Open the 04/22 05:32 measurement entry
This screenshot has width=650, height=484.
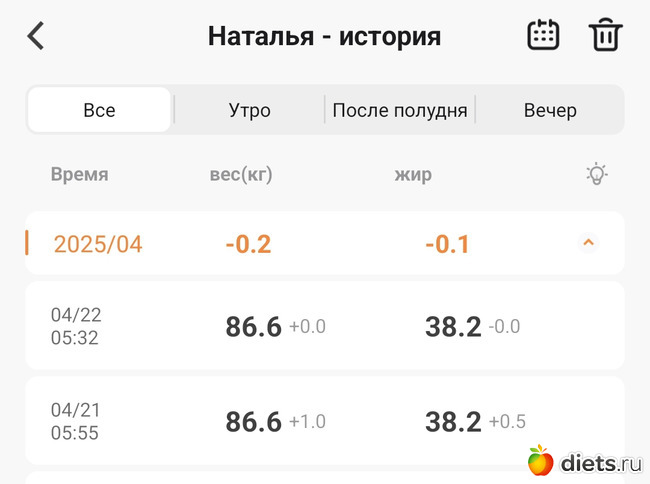pyautogui.click(x=325, y=326)
